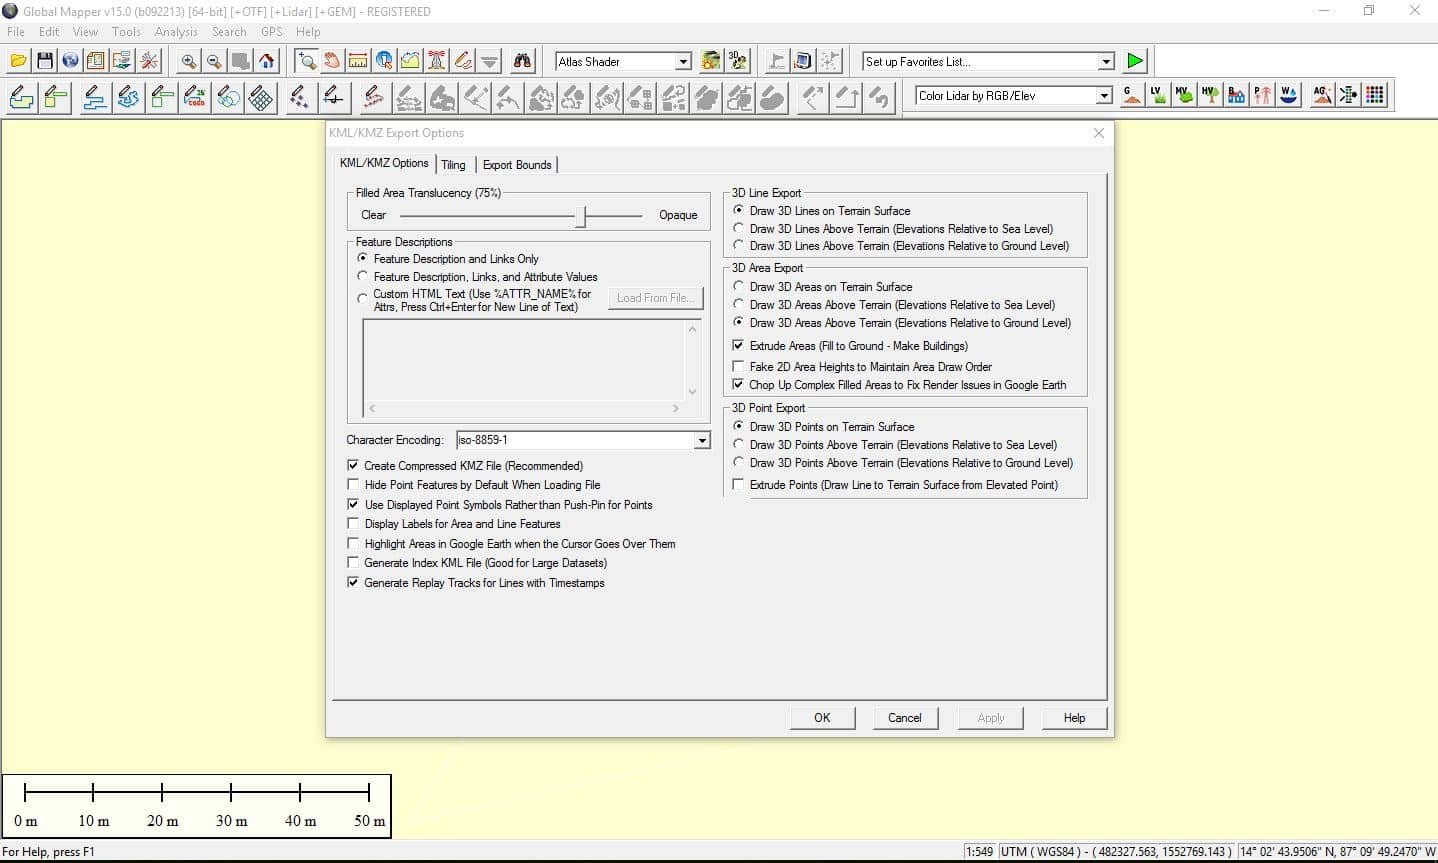Open the Set up Favorites List dropdown
The height and width of the screenshot is (863, 1438).
click(x=1106, y=62)
